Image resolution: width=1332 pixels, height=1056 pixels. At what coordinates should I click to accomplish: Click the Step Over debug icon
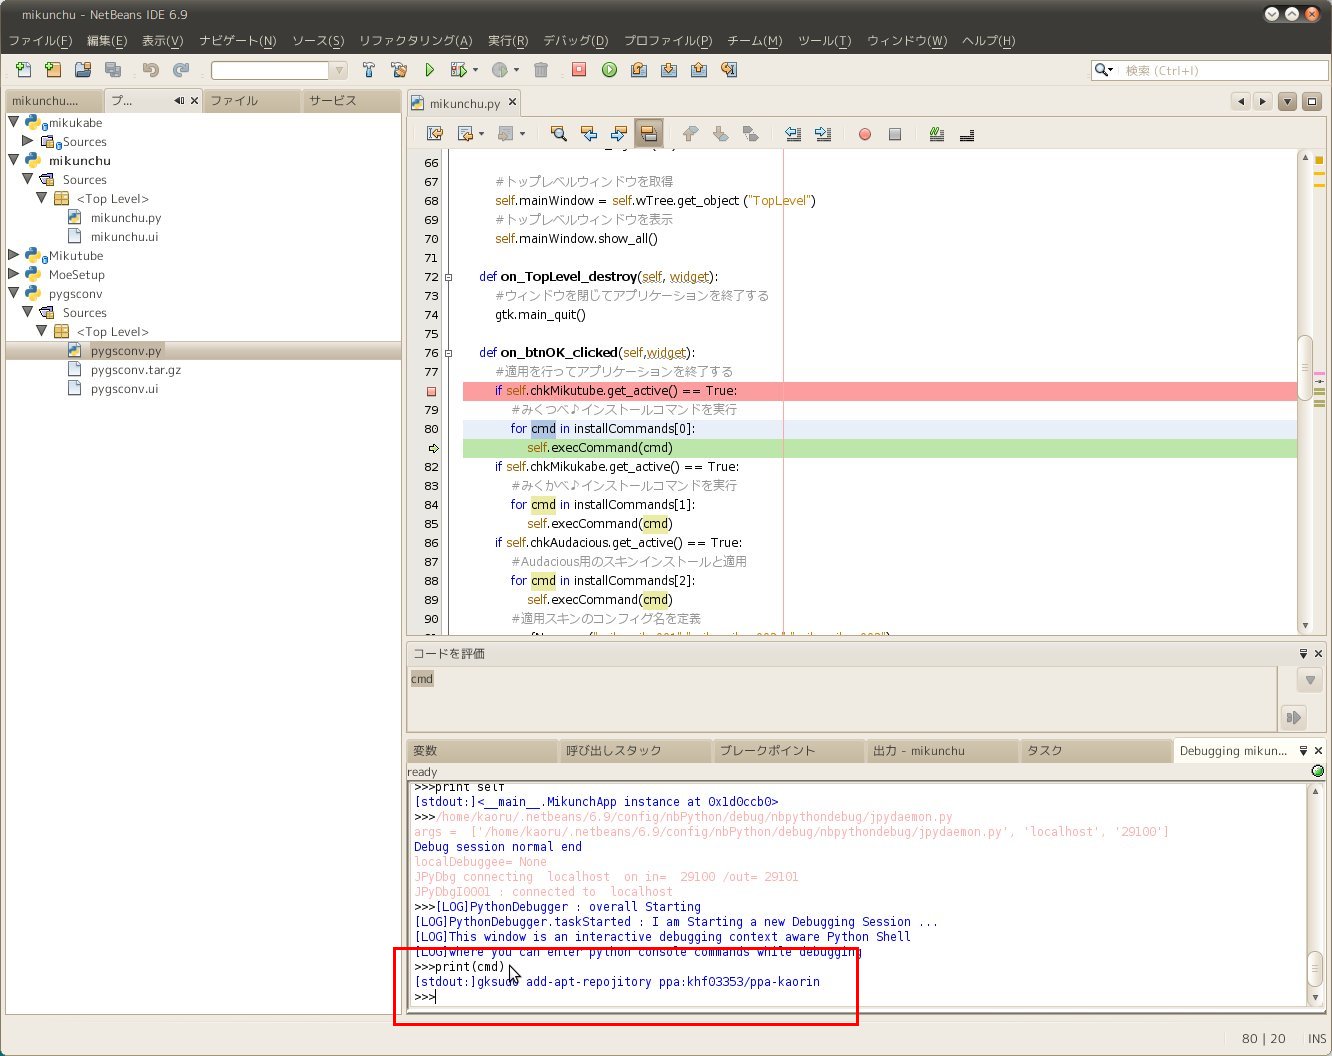click(639, 70)
